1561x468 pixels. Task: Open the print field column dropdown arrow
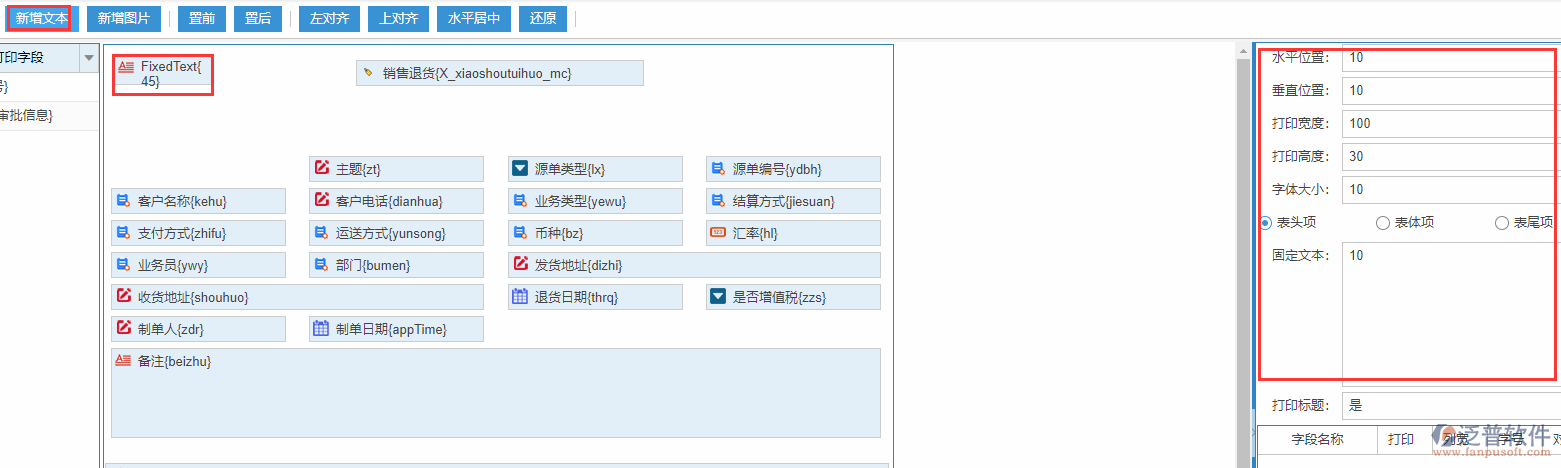[x=88, y=58]
